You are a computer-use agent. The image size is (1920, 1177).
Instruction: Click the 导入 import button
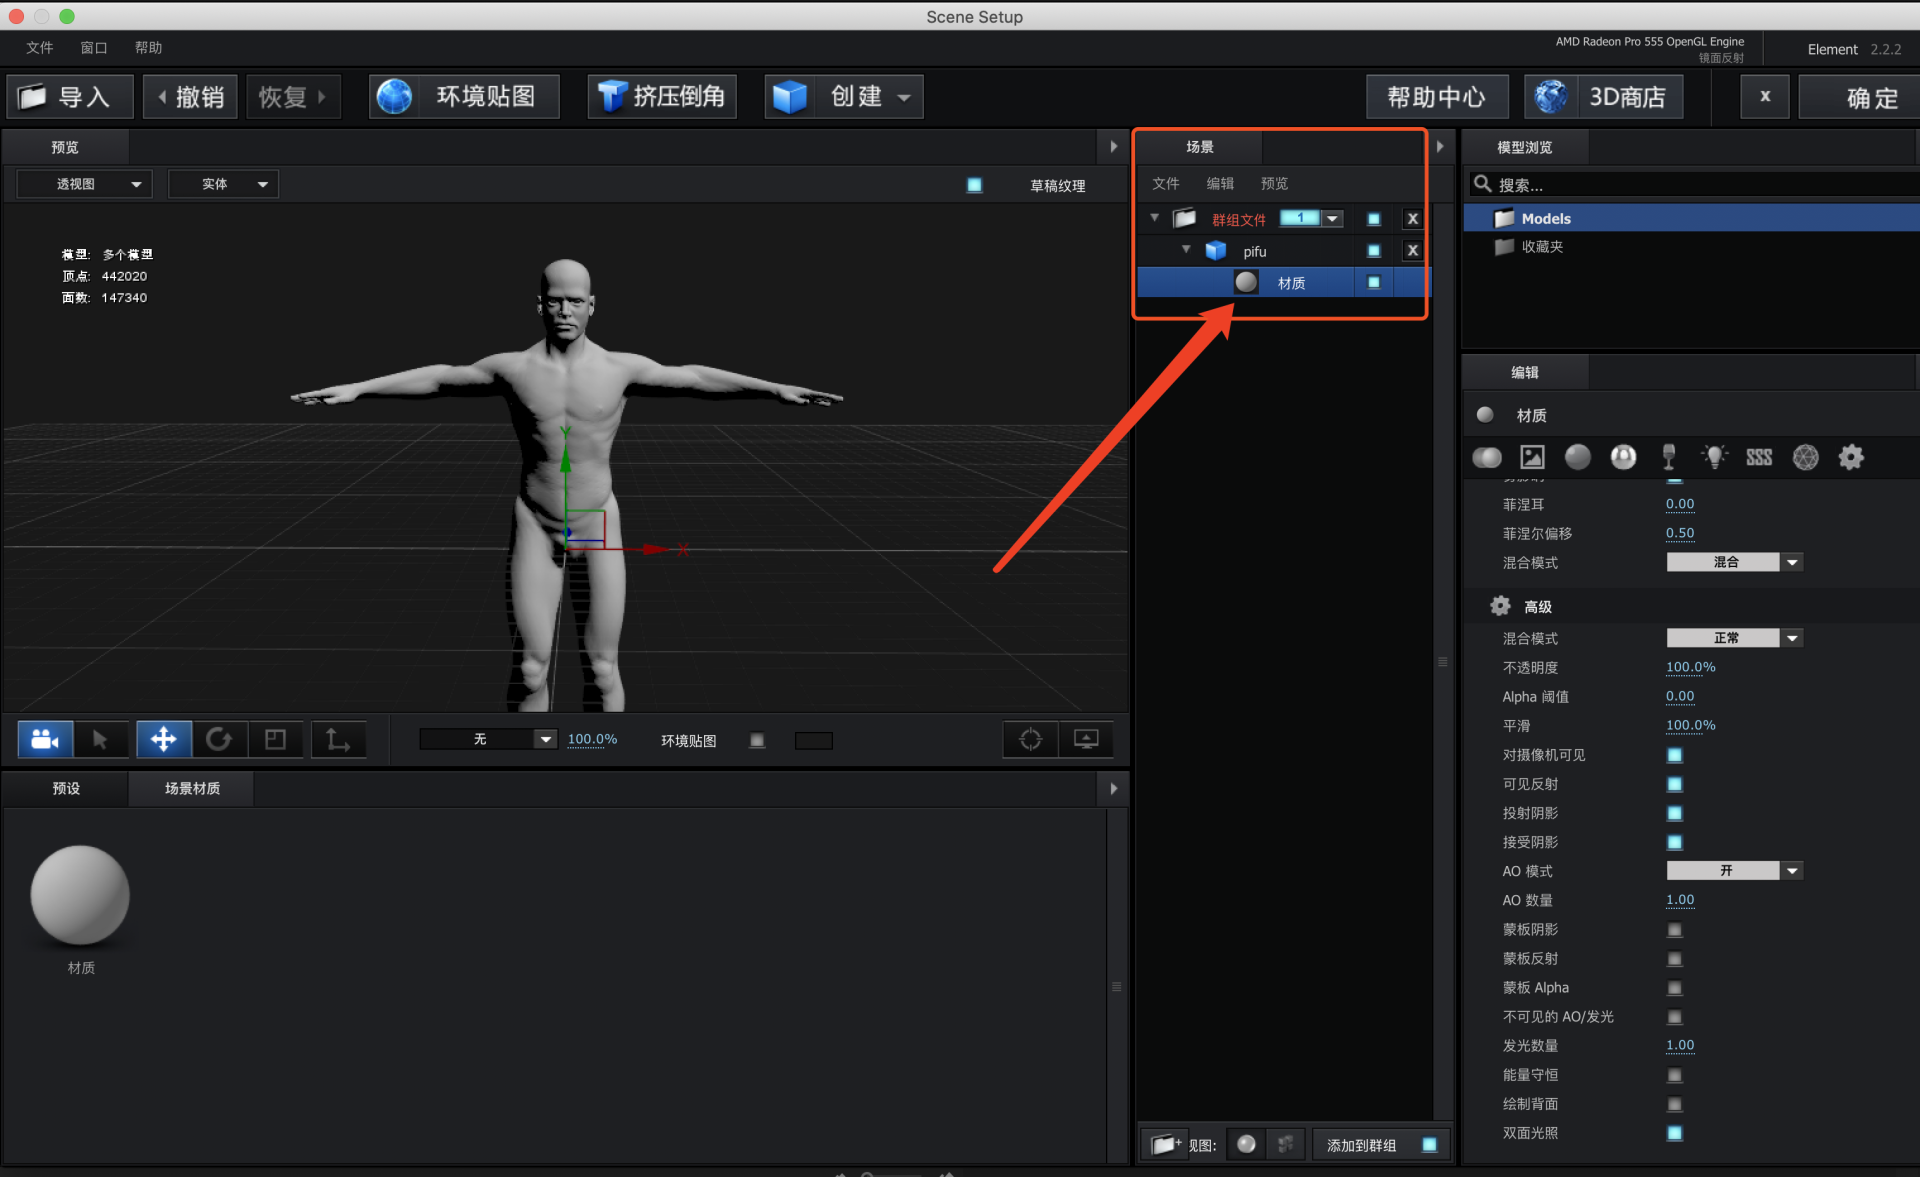[70, 97]
